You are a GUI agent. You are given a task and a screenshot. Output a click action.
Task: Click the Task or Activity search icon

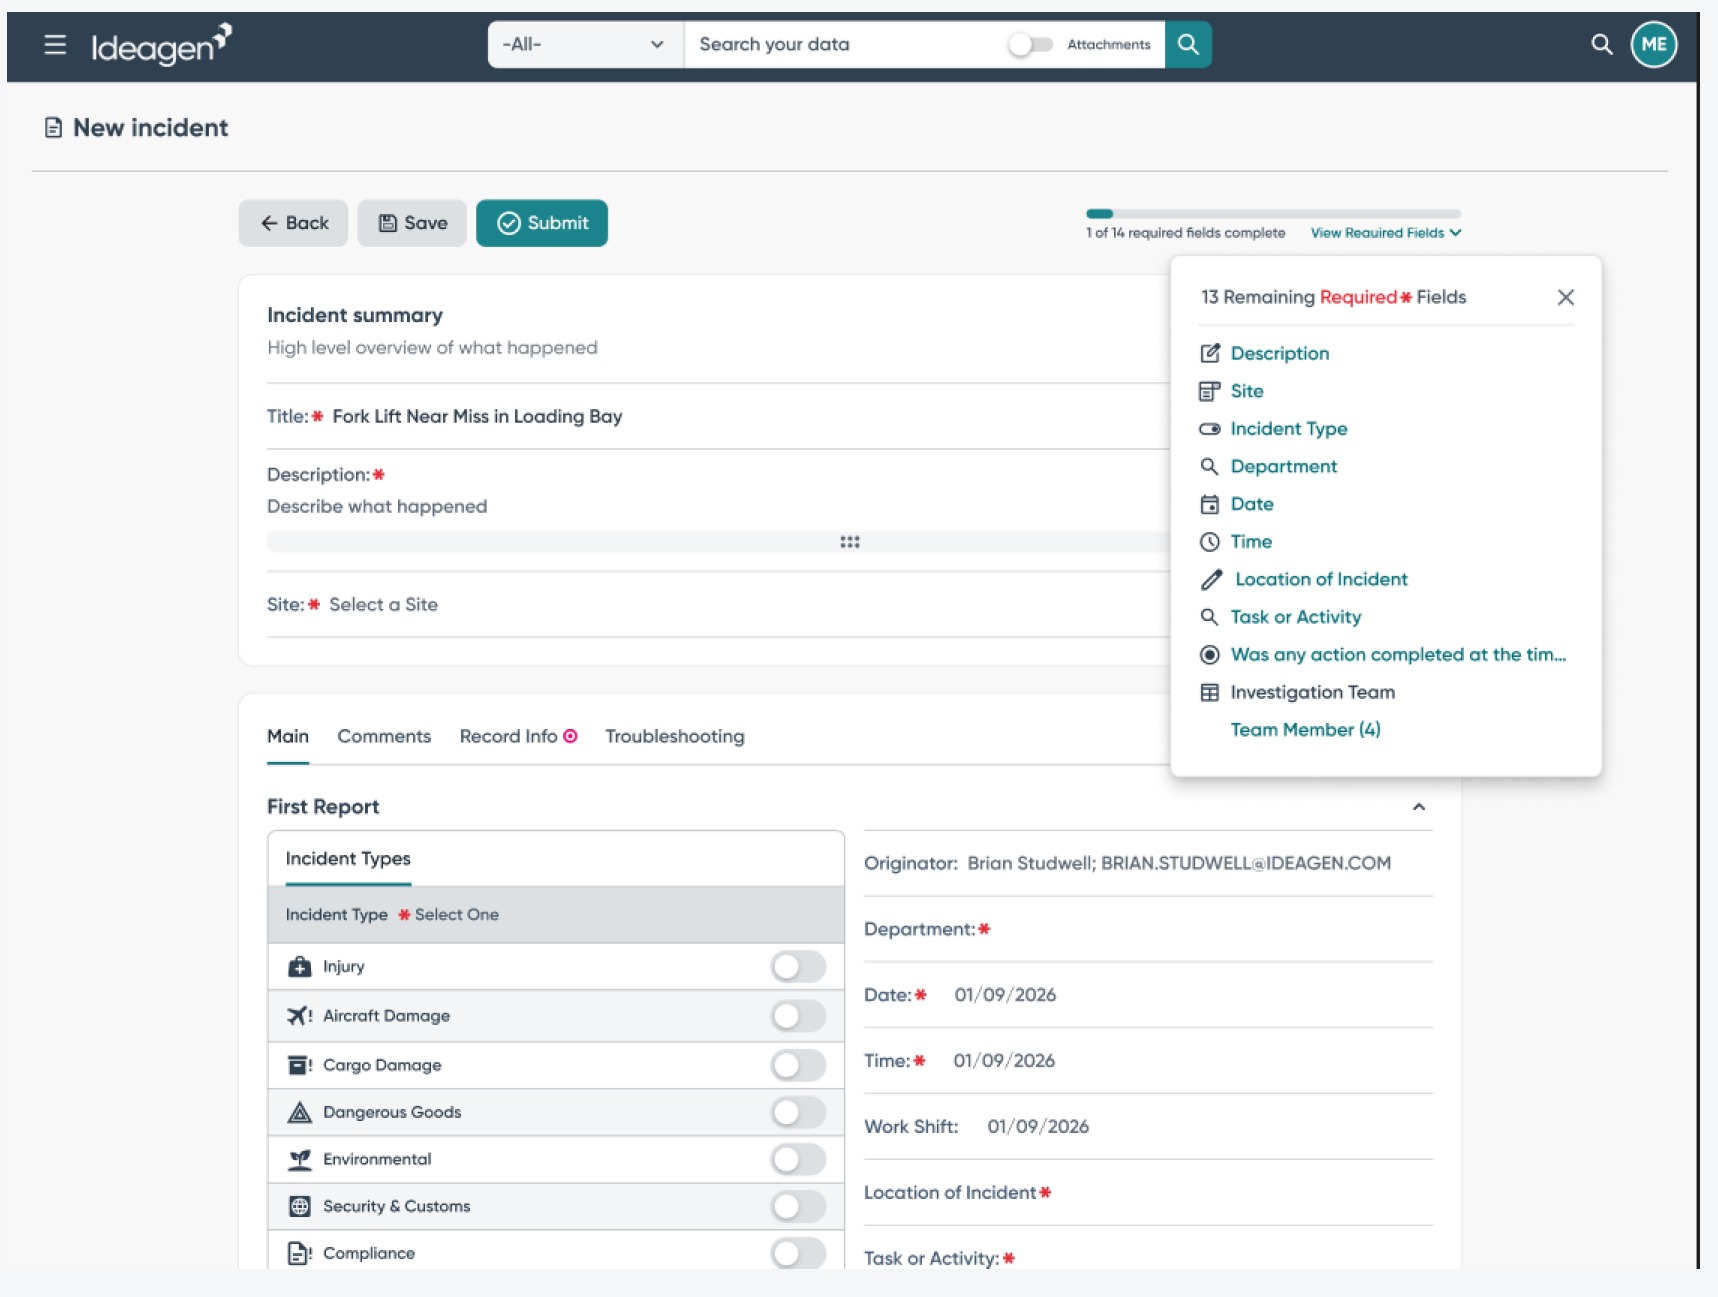[x=1210, y=617]
